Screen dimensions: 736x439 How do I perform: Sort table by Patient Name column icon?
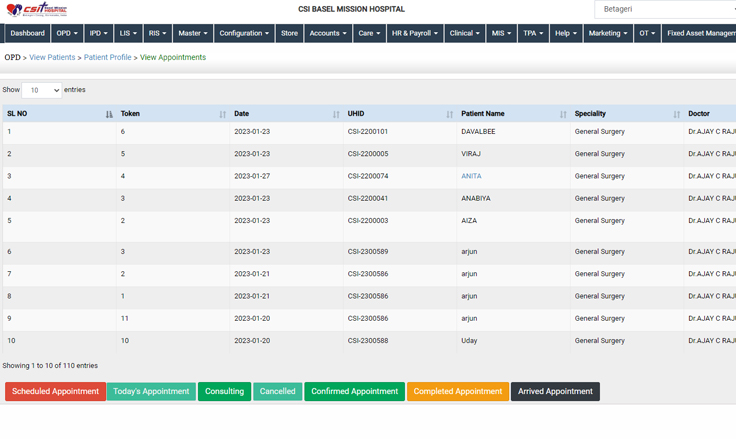click(563, 114)
